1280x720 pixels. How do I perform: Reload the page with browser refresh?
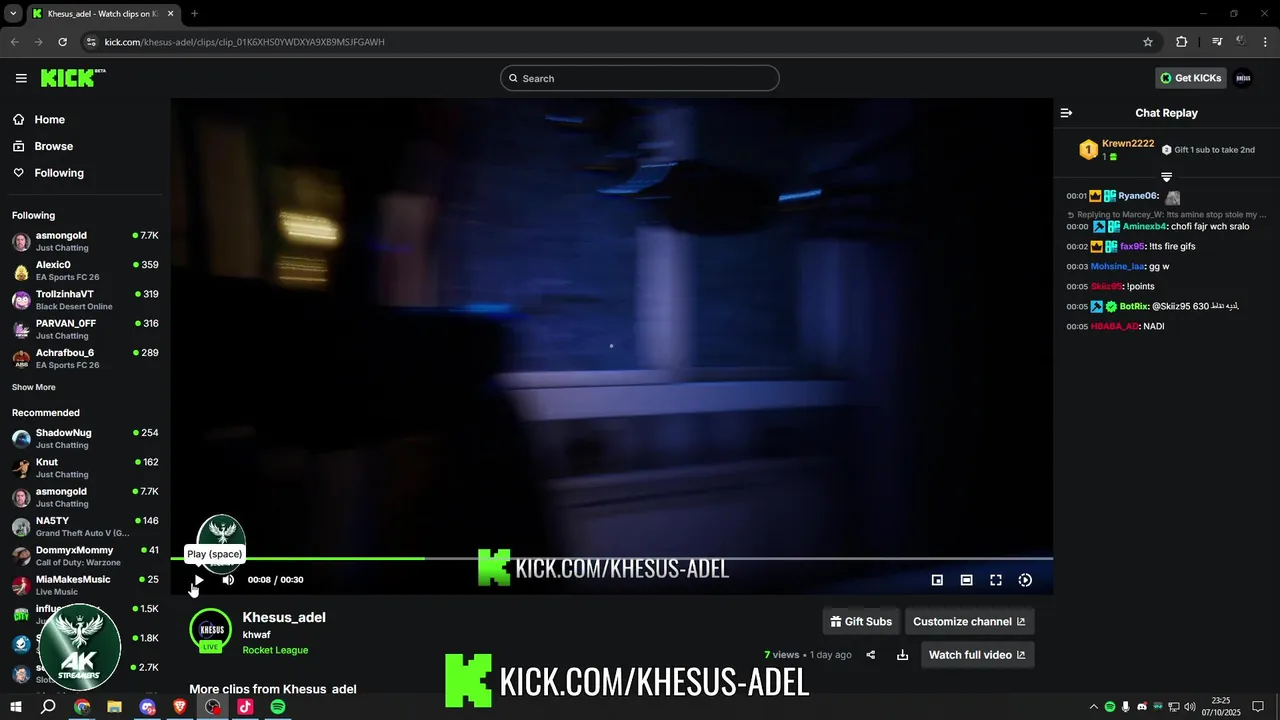(62, 42)
